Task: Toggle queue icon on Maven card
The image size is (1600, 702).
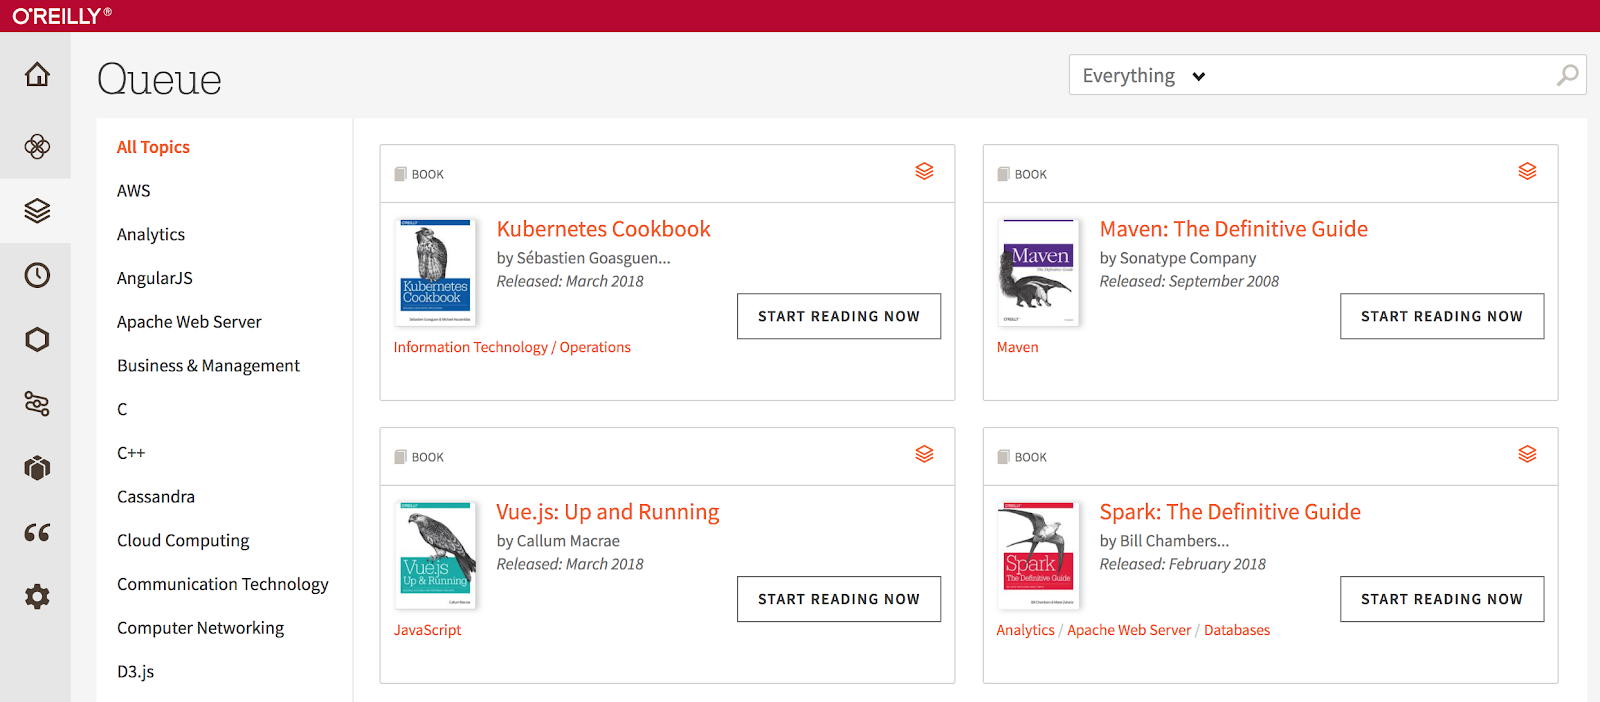Action: coord(1527,172)
